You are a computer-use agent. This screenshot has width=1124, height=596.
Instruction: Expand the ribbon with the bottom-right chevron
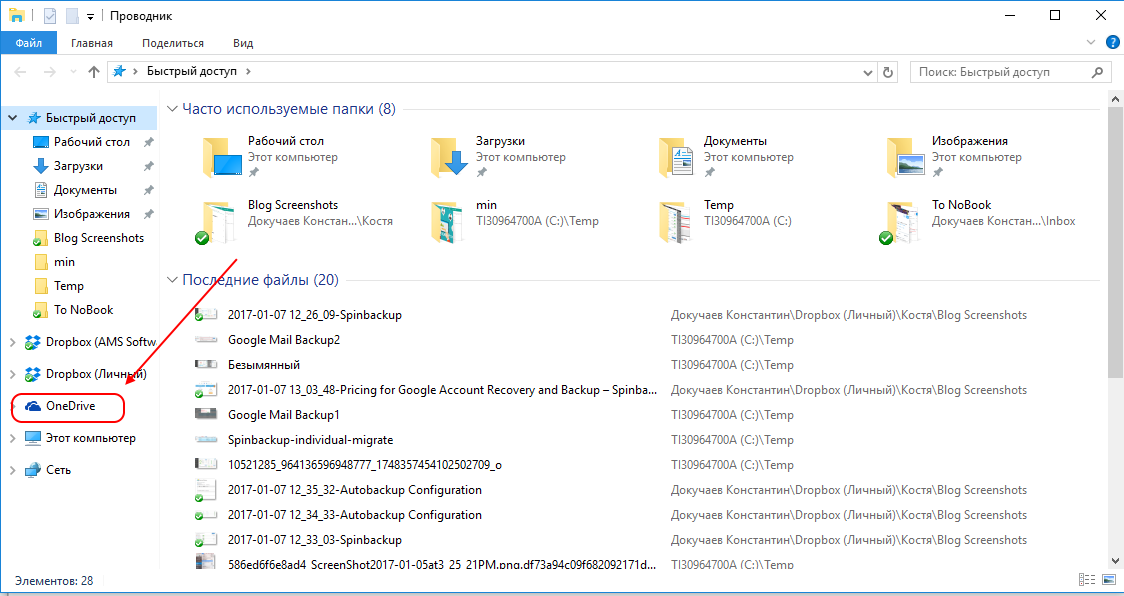pos(1090,42)
